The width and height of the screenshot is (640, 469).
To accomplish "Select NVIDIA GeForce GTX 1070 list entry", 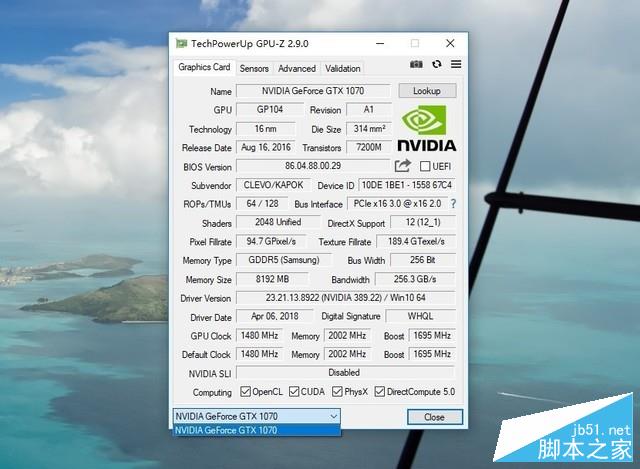I will point(257,430).
